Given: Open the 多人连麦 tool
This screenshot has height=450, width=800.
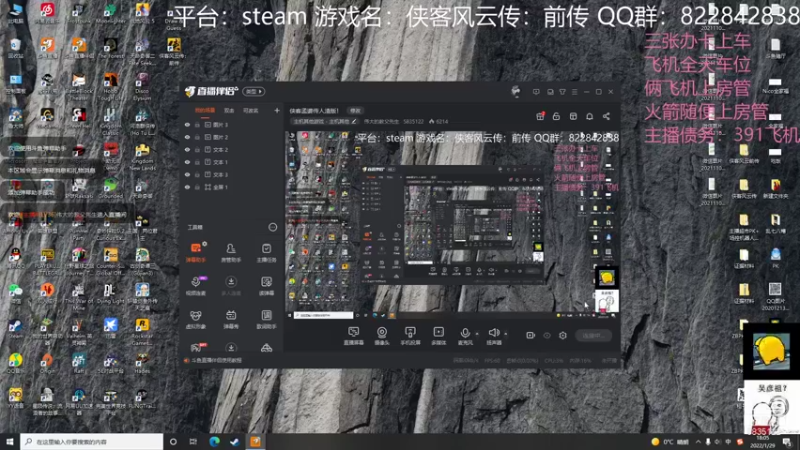Looking at the screenshot, I should pyautogui.click(x=231, y=286).
